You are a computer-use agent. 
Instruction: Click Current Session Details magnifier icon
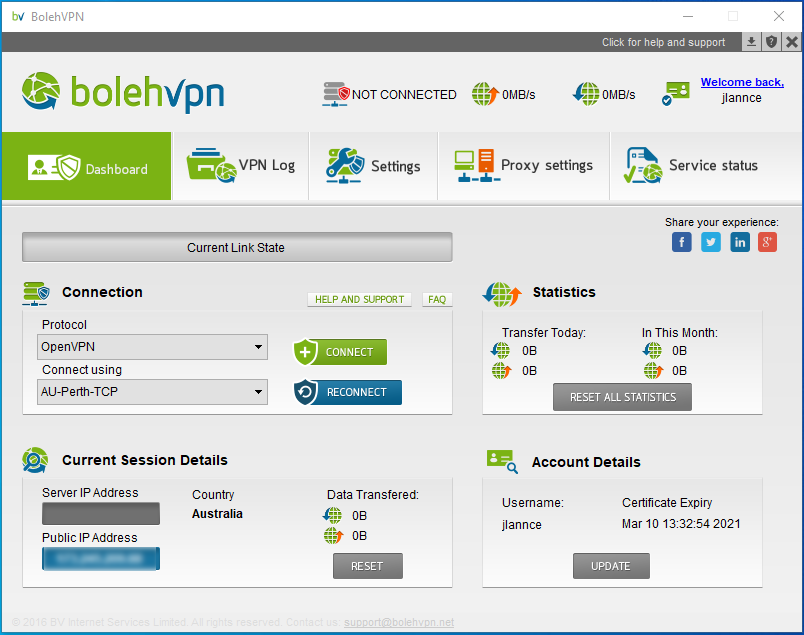pyautogui.click(x=35, y=460)
